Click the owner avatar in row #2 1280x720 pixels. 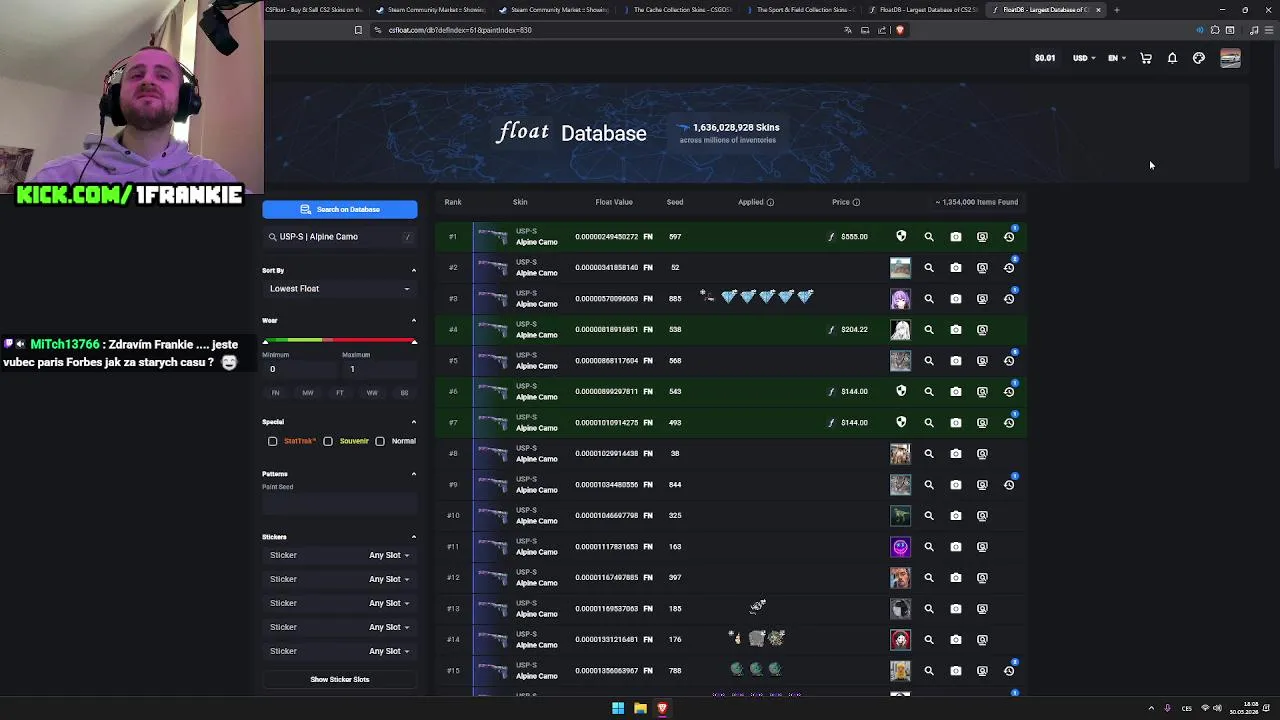[x=901, y=268]
